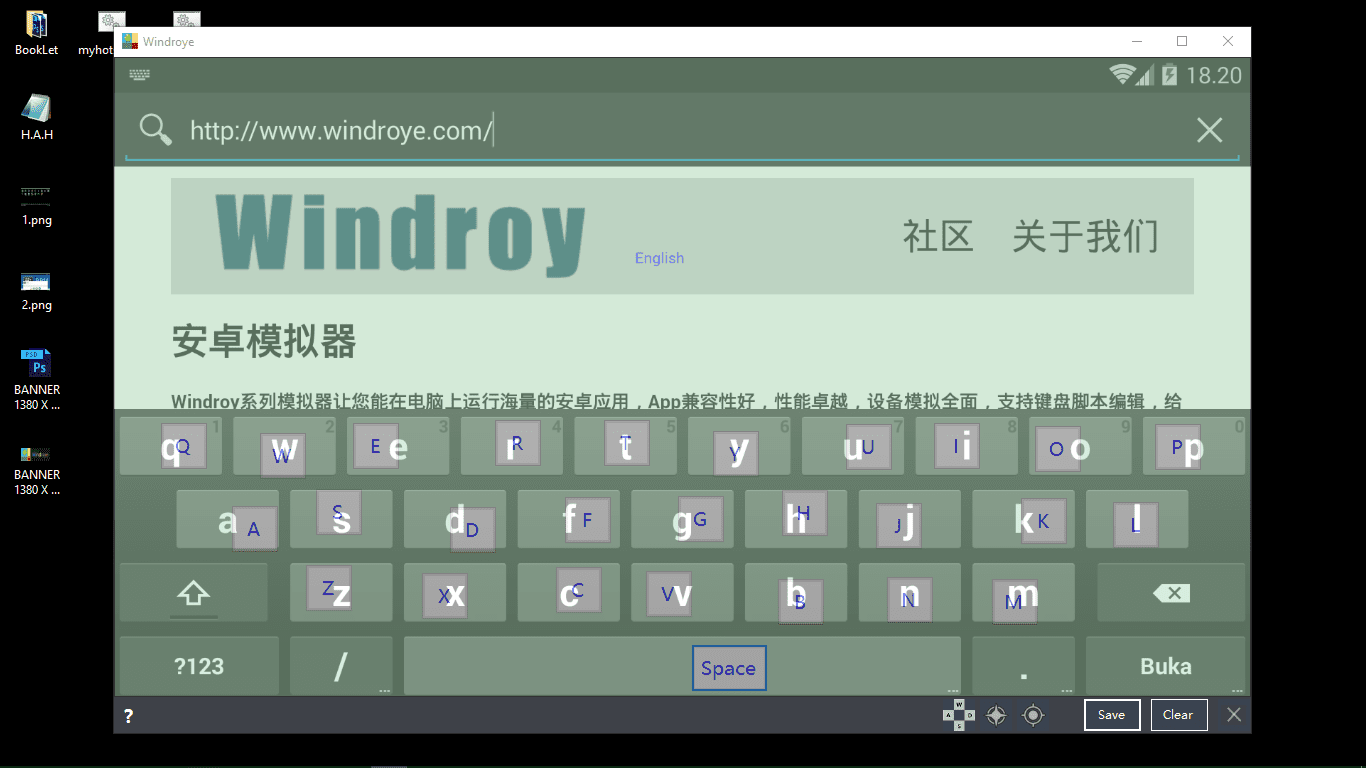The width and height of the screenshot is (1366, 768).
Task: Select the circular target fire icon in the bottom bar
Action: coord(1033,715)
